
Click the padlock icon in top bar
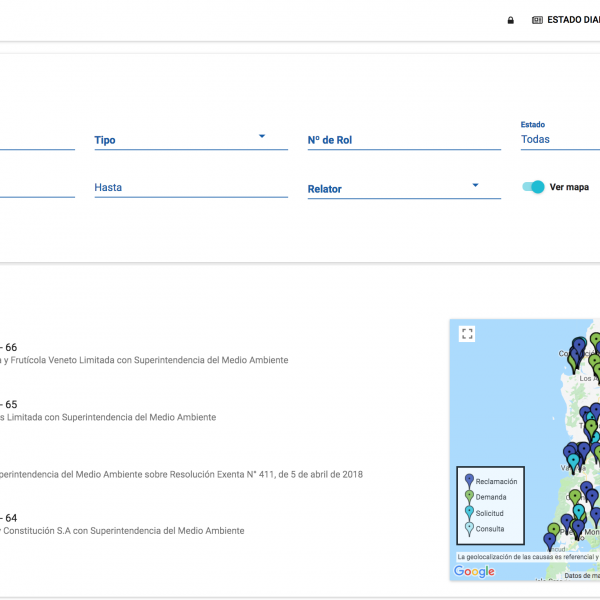[x=510, y=20]
